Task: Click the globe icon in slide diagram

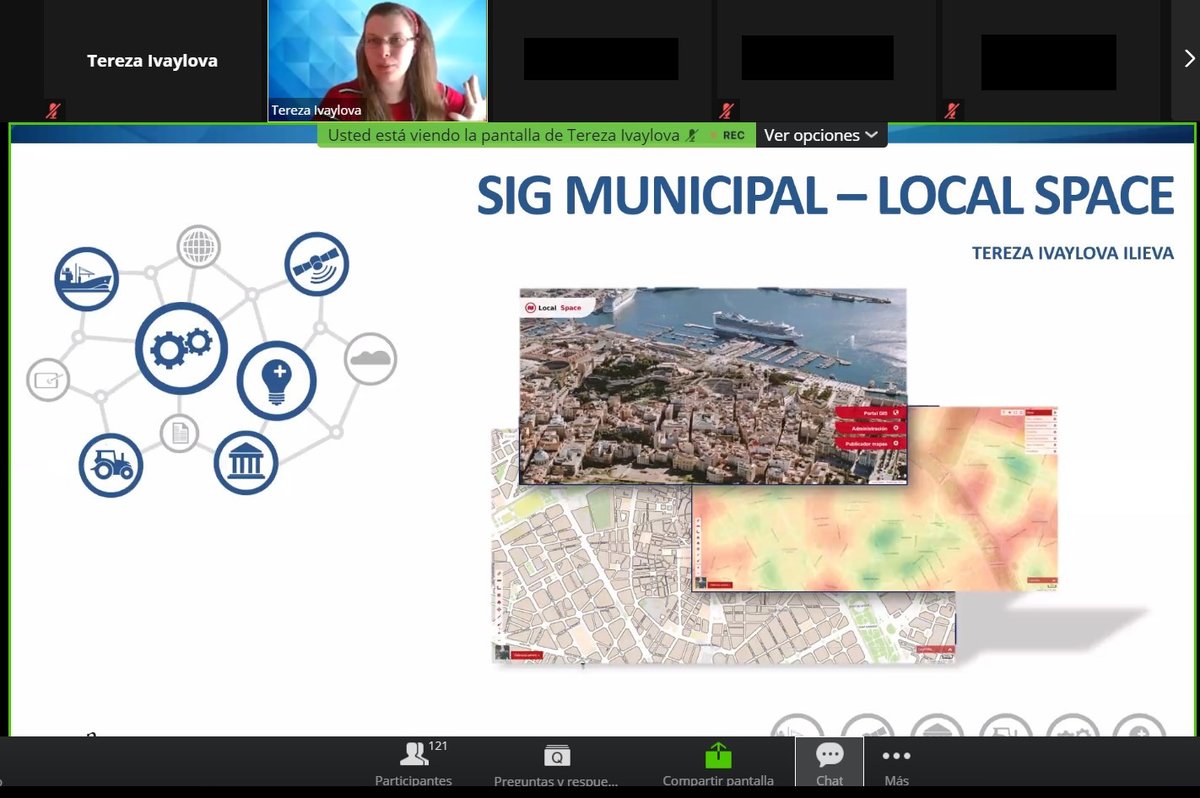Action: click(198, 246)
